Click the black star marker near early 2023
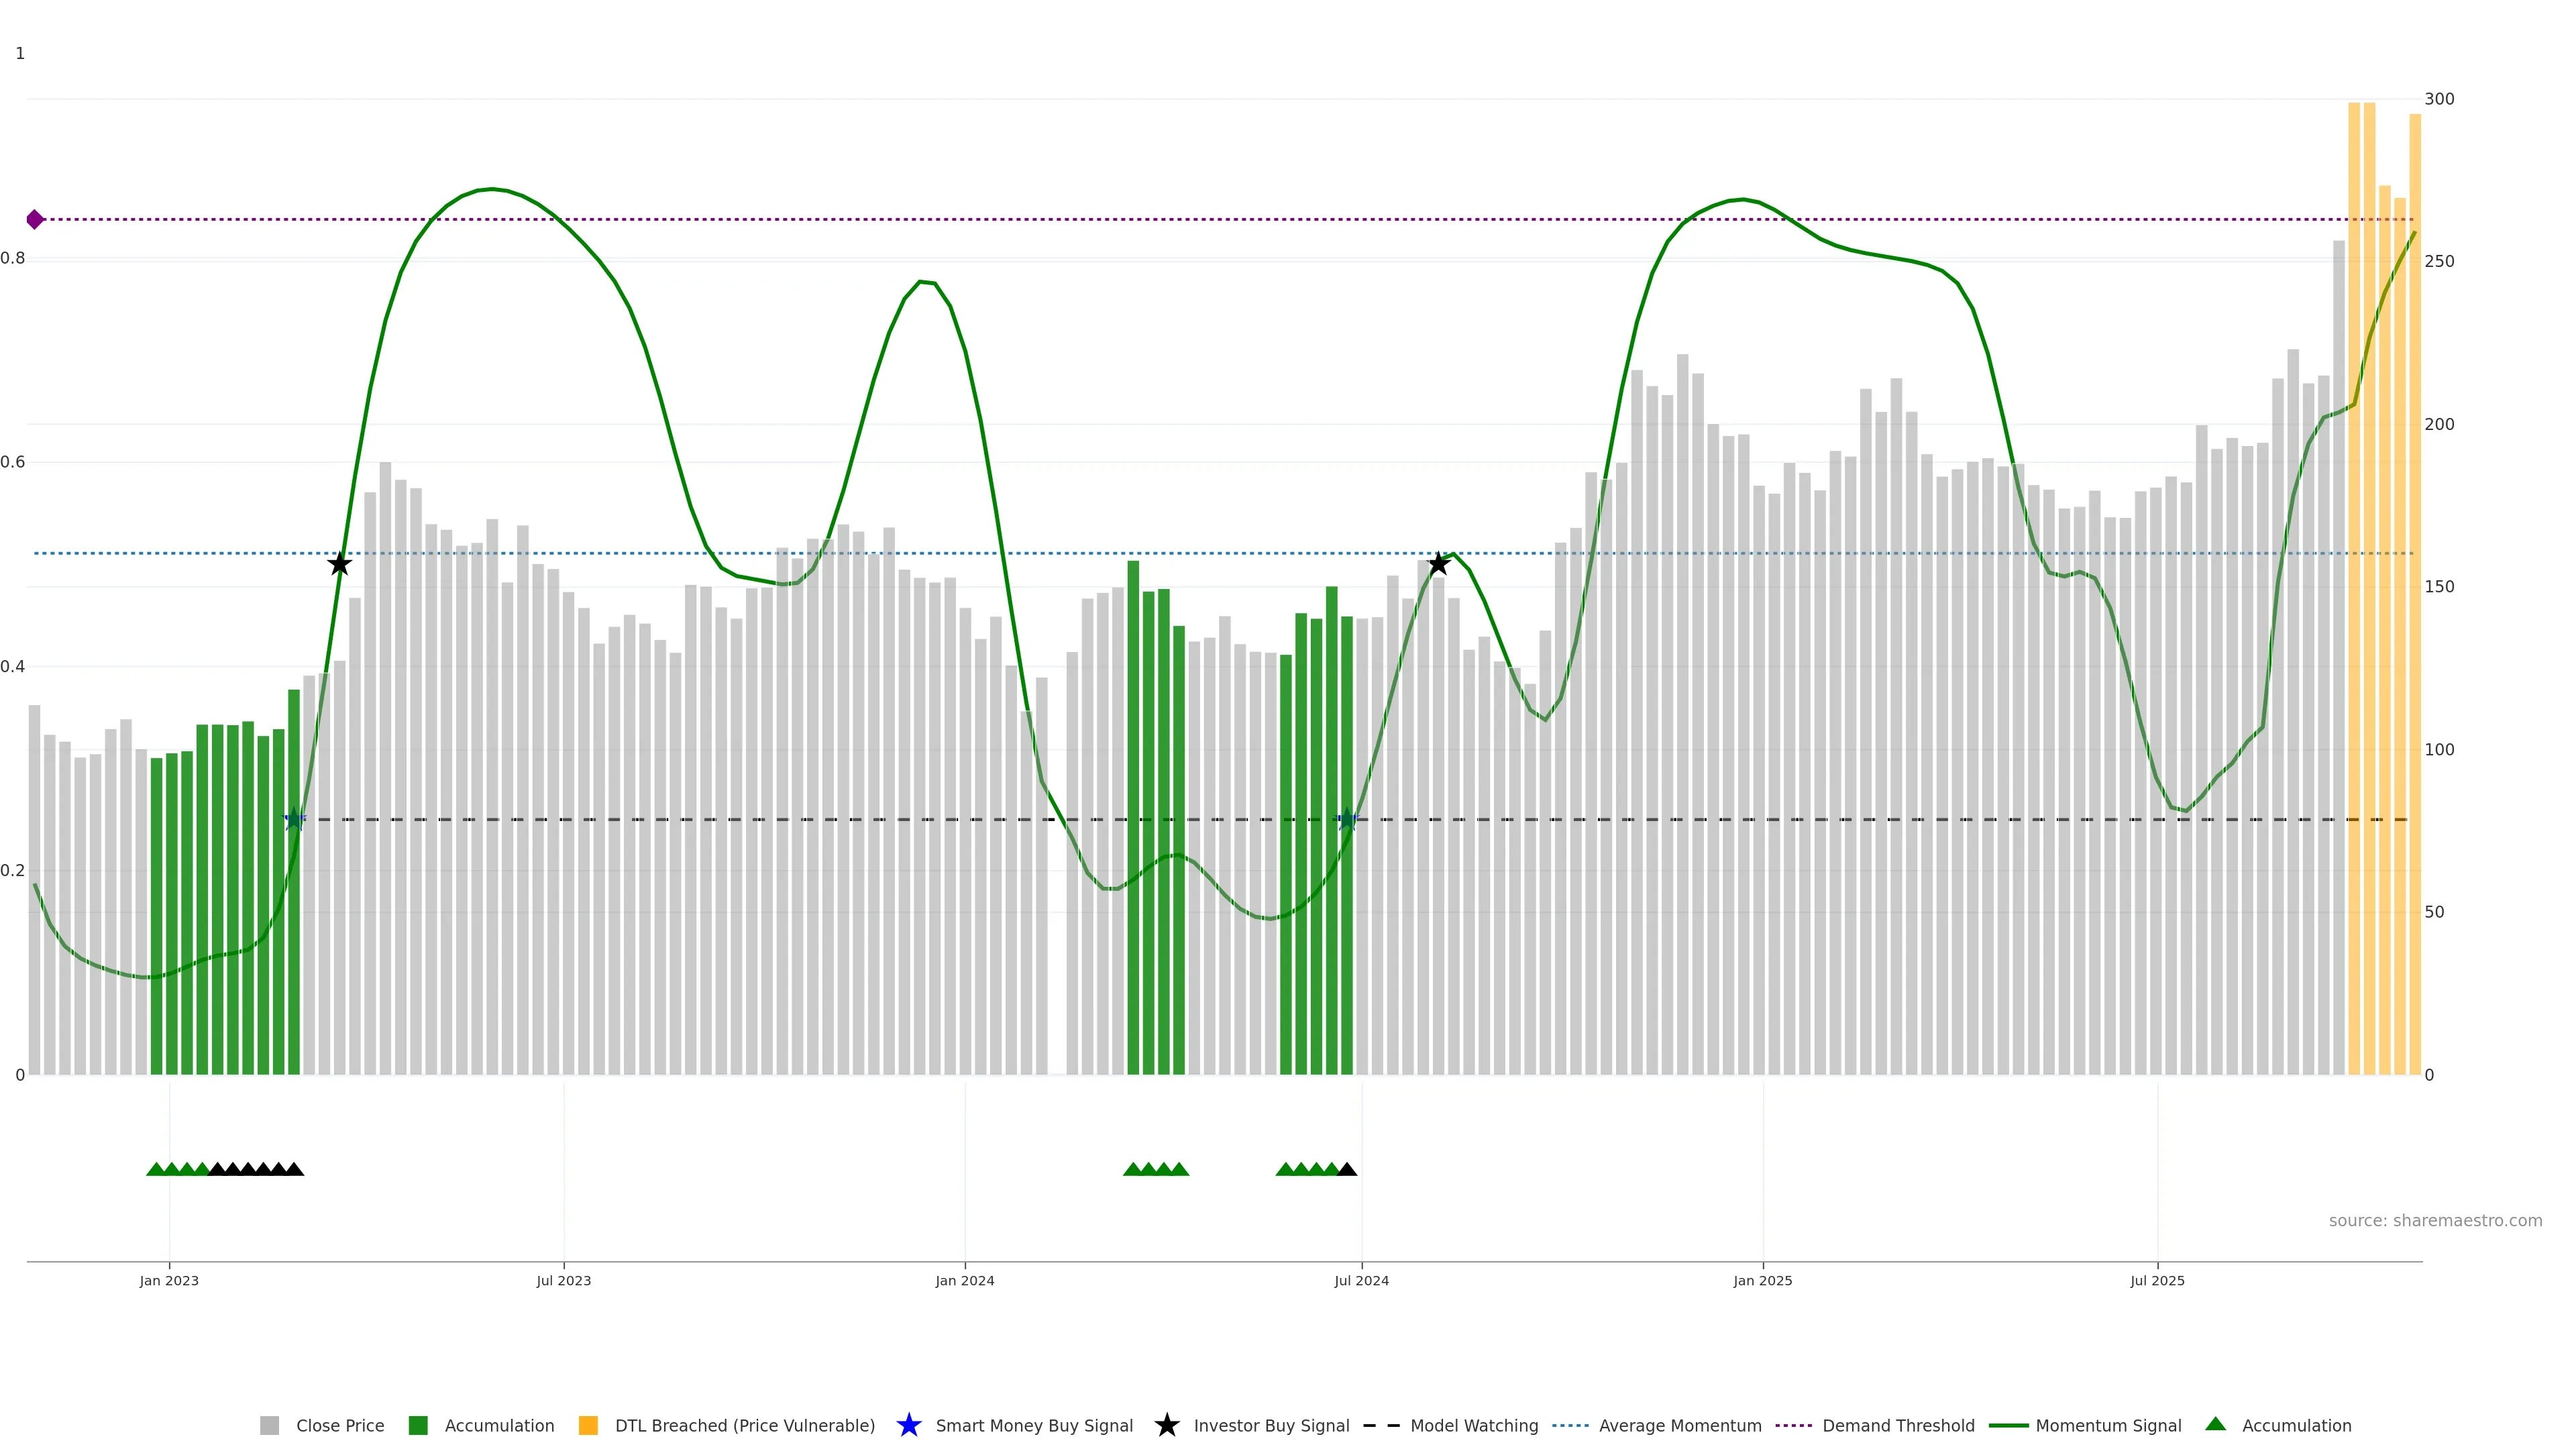This screenshot has height=1449, width=2576. coord(340,564)
